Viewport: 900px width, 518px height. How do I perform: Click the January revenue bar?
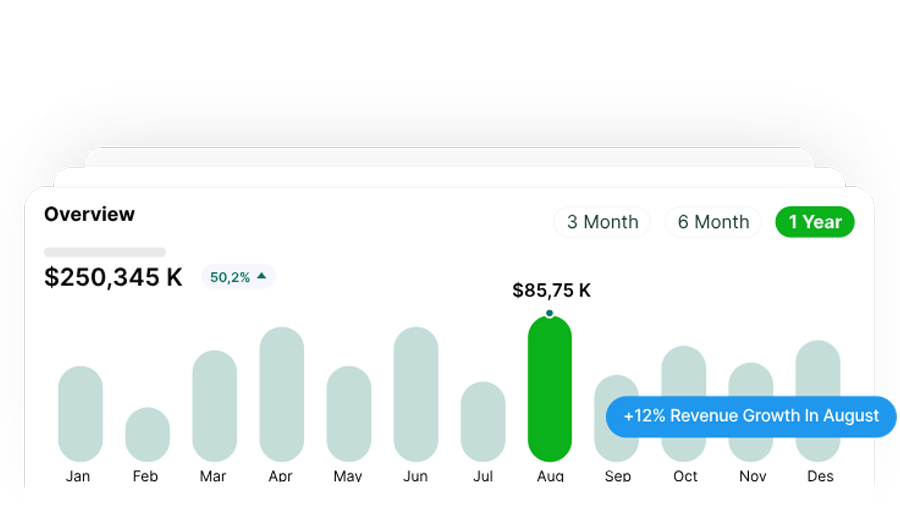pyautogui.click(x=80, y=414)
